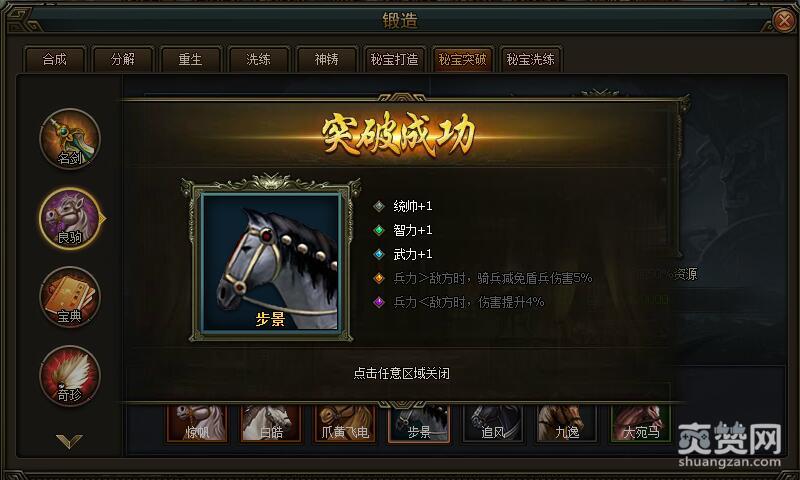Close the 锻造 forging window

point(783,21)
